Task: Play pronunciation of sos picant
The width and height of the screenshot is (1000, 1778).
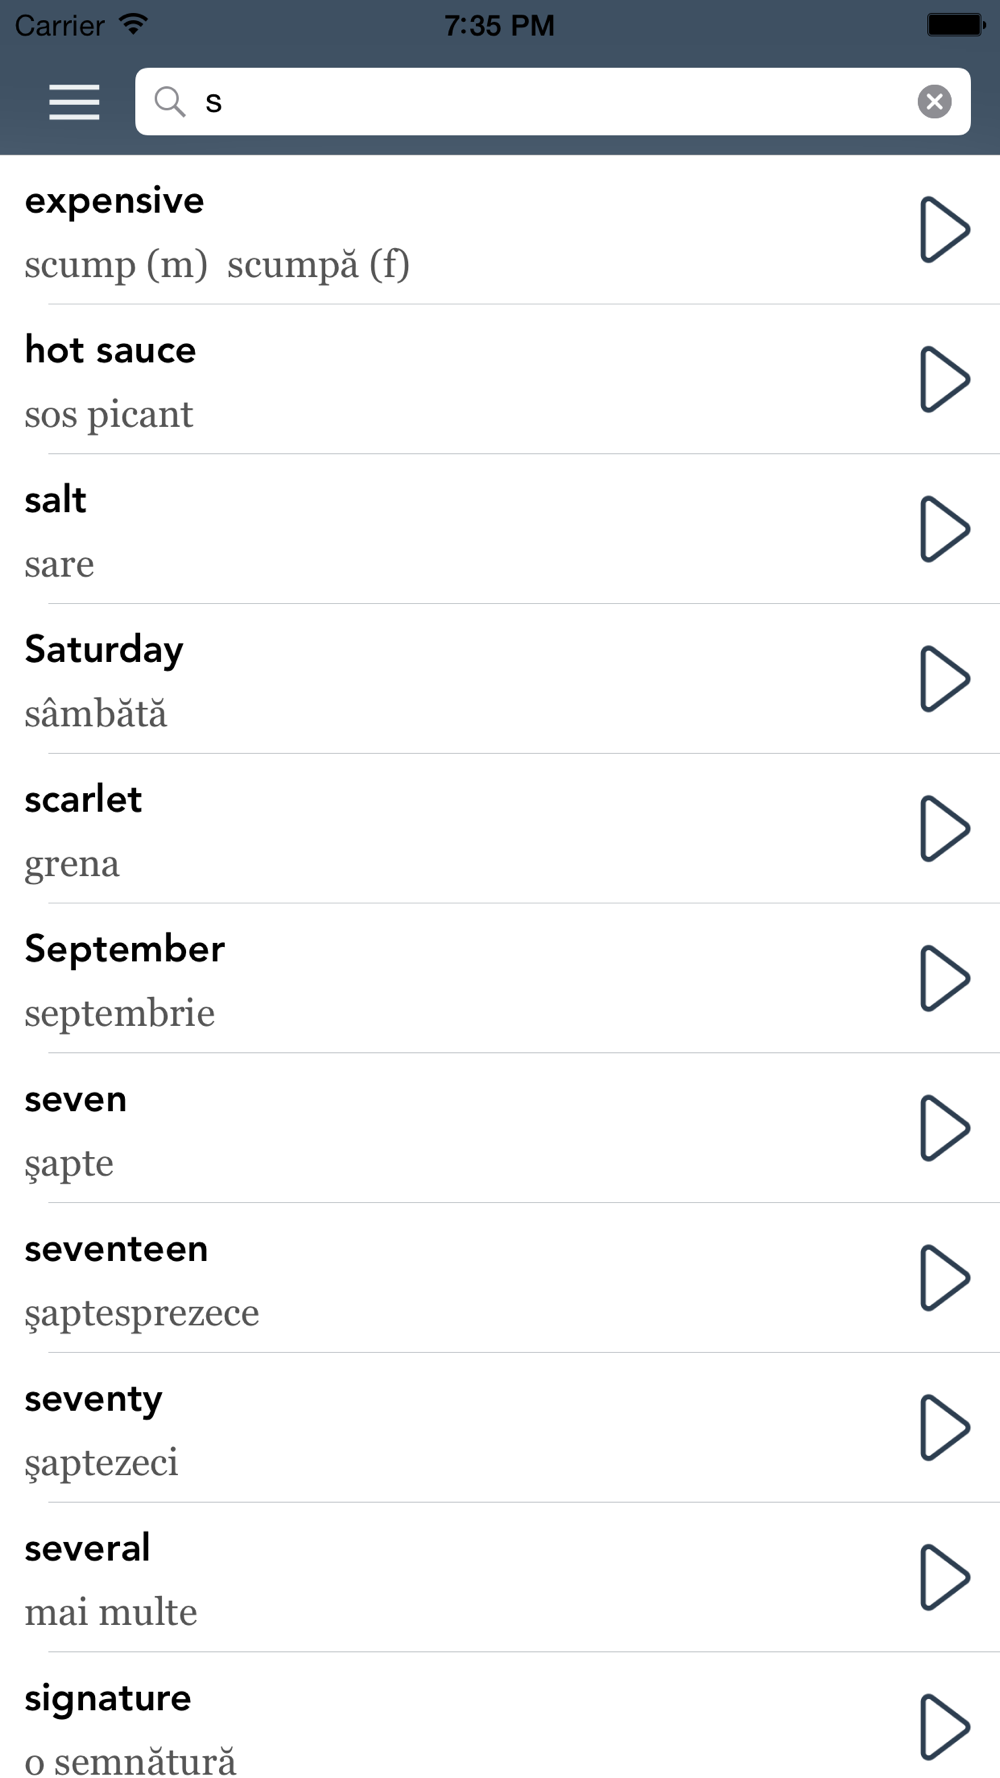Action: tap(944, 380)
